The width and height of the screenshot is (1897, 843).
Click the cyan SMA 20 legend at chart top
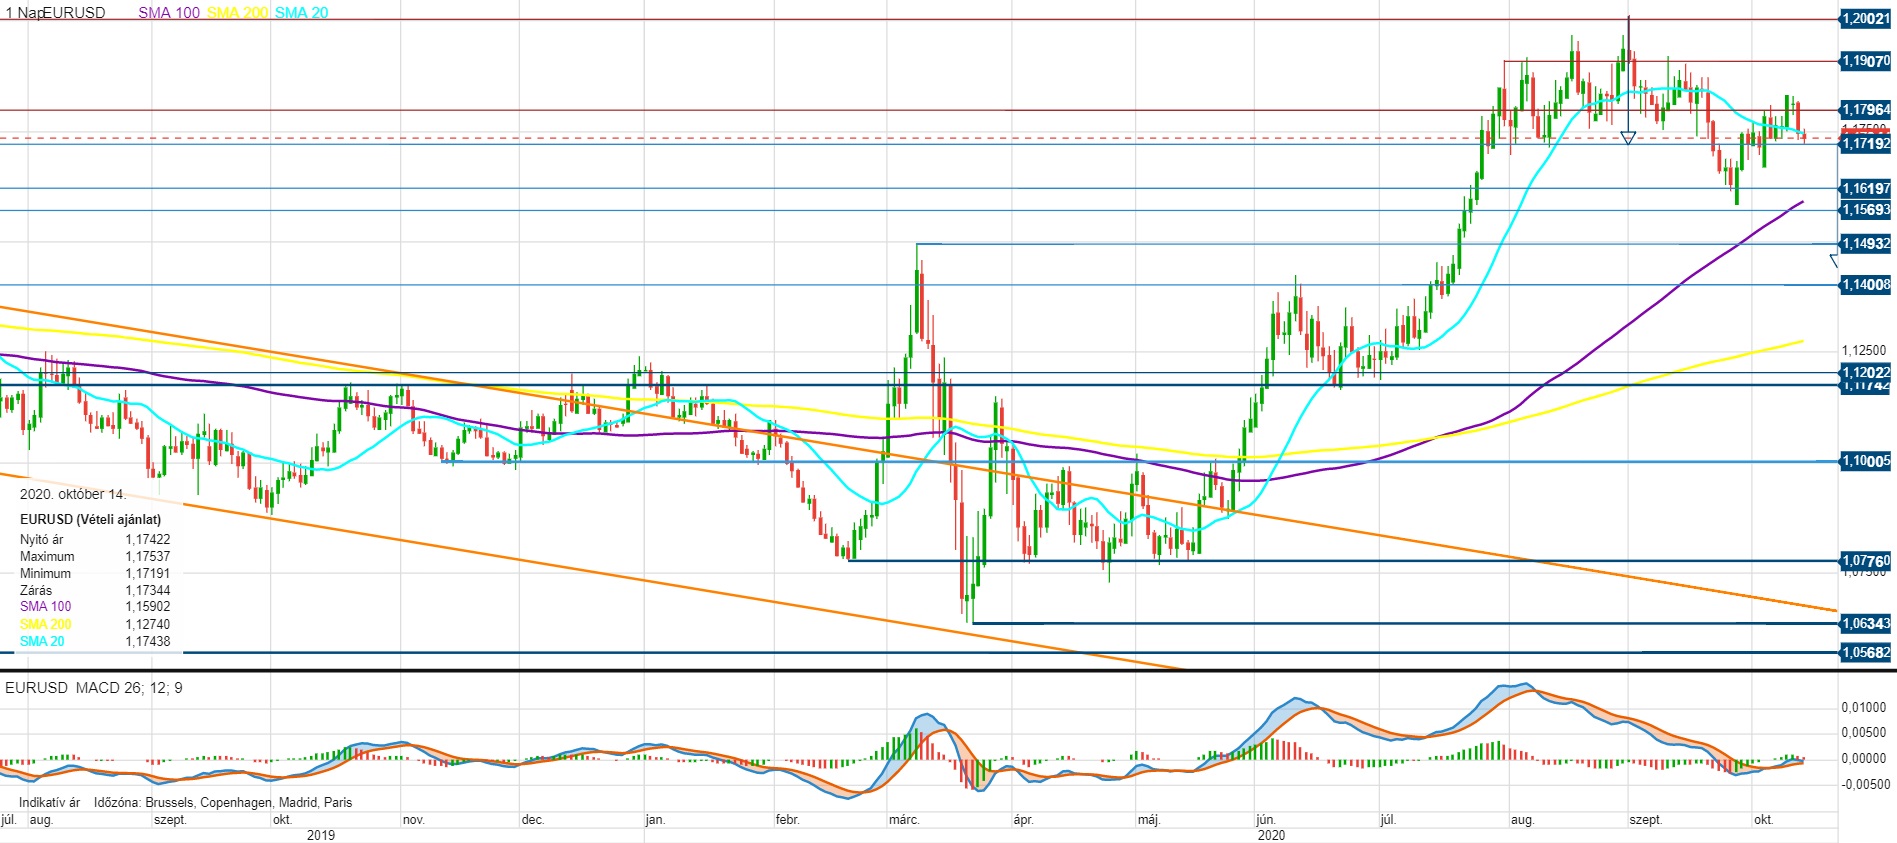(x=302, y=13)
